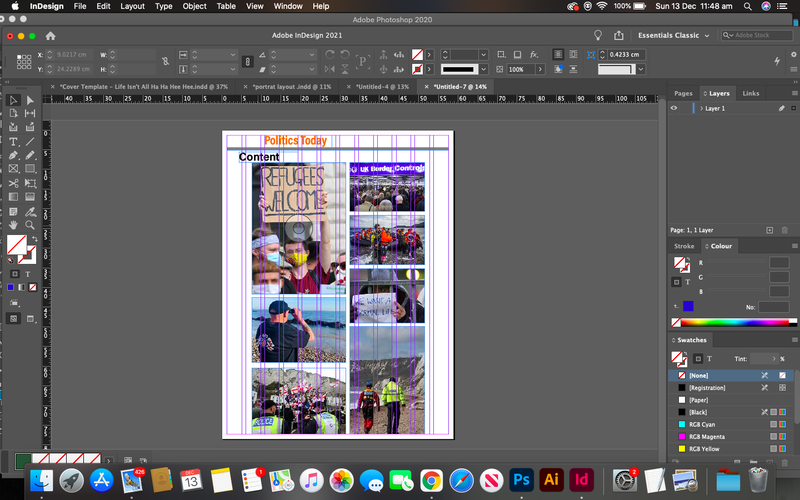This screenshot has height=500, width=800.
Task: Select the Line tool
Action: click(30, 142)
